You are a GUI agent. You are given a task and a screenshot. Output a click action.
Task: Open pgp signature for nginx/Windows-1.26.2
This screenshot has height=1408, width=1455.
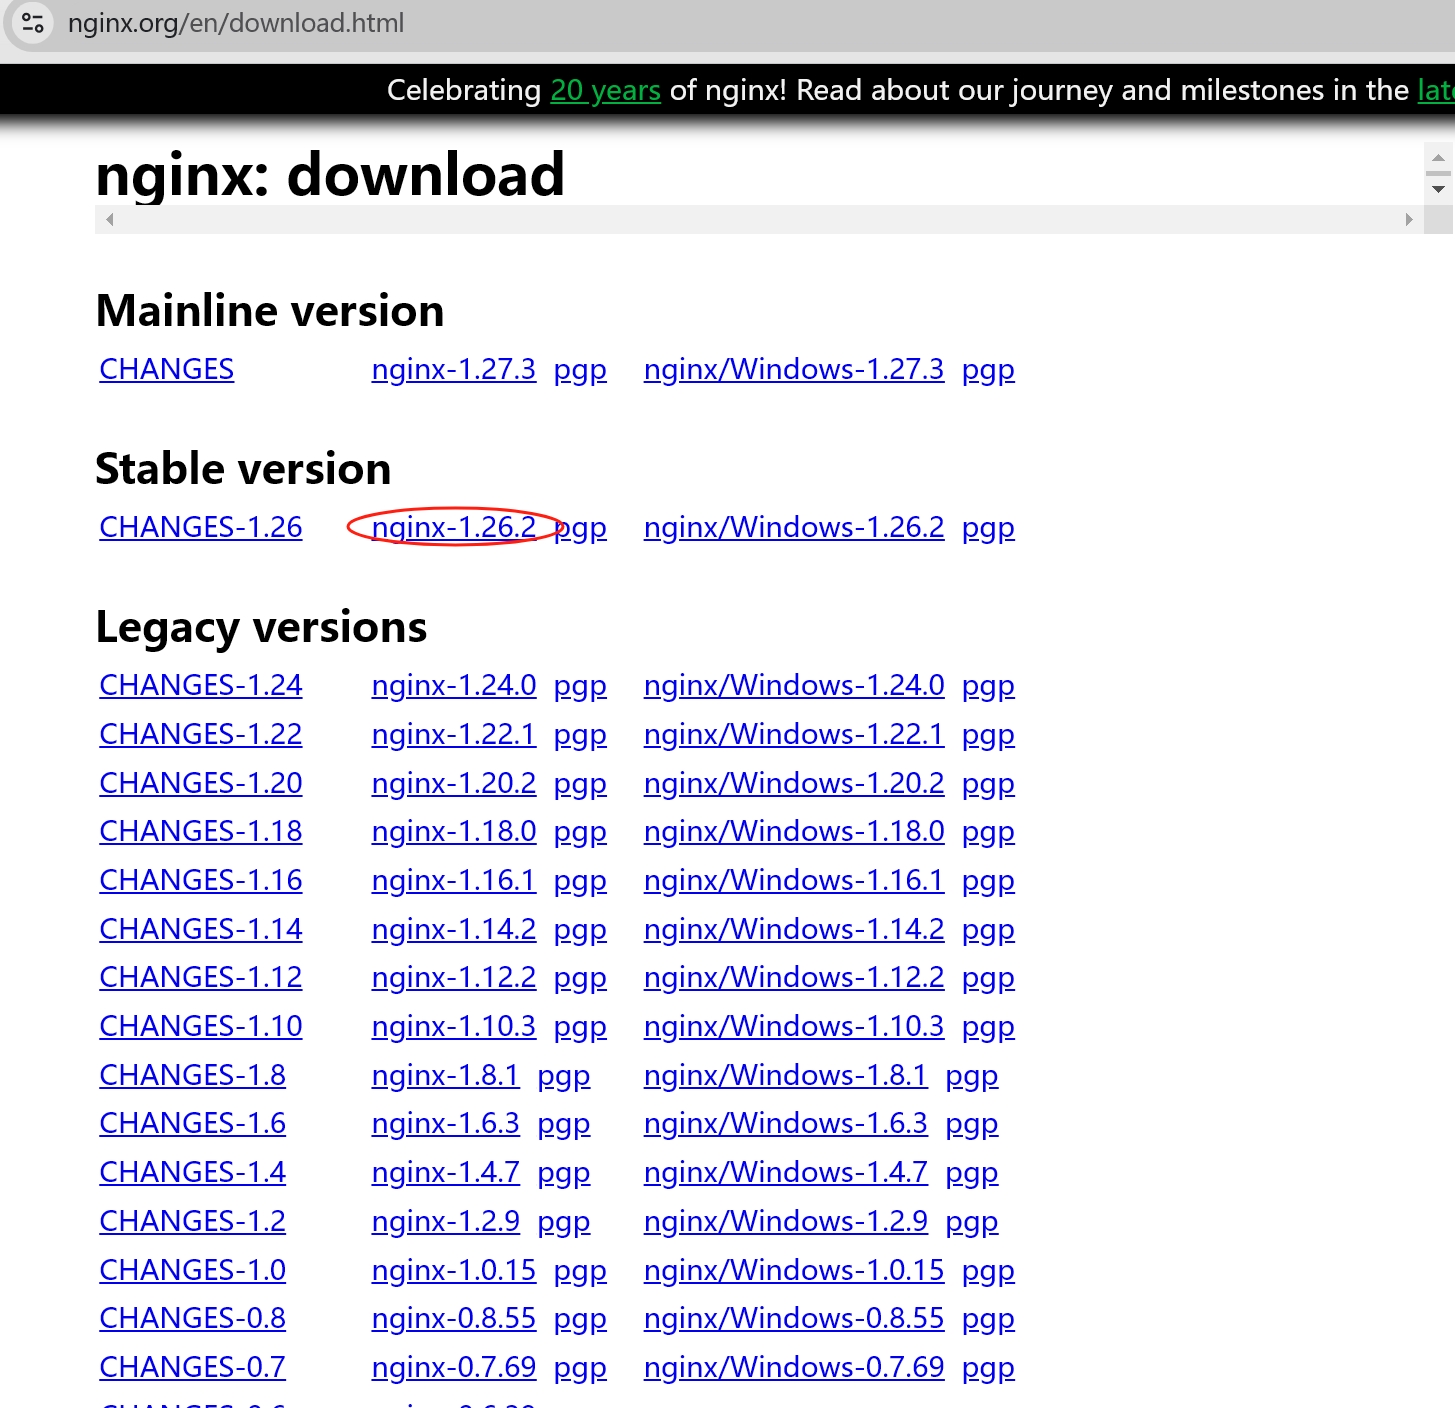(988, 529)
